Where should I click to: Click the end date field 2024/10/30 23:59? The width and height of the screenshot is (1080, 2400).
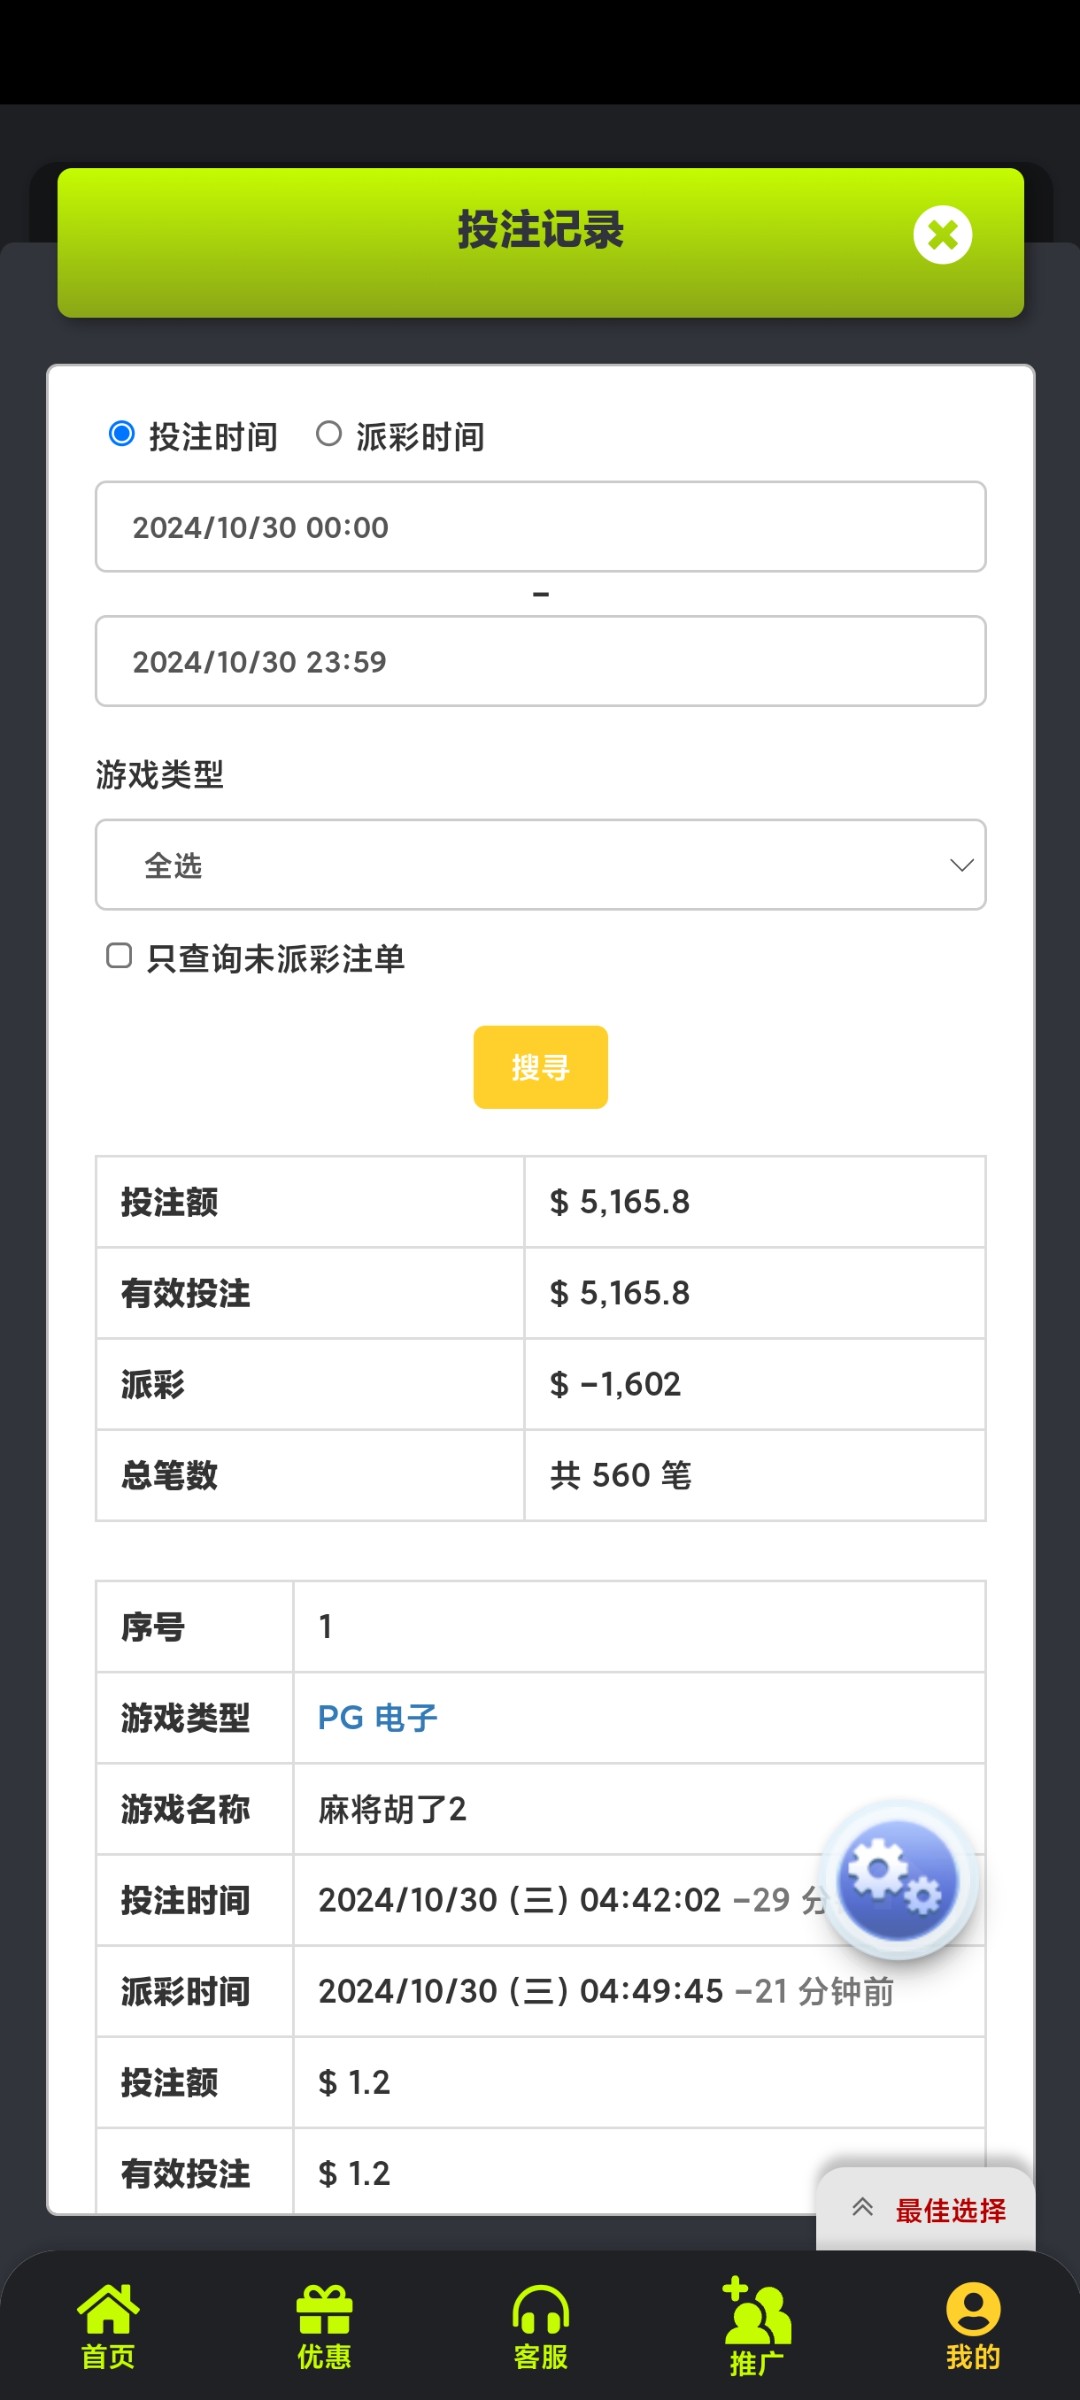coord(540,661)
